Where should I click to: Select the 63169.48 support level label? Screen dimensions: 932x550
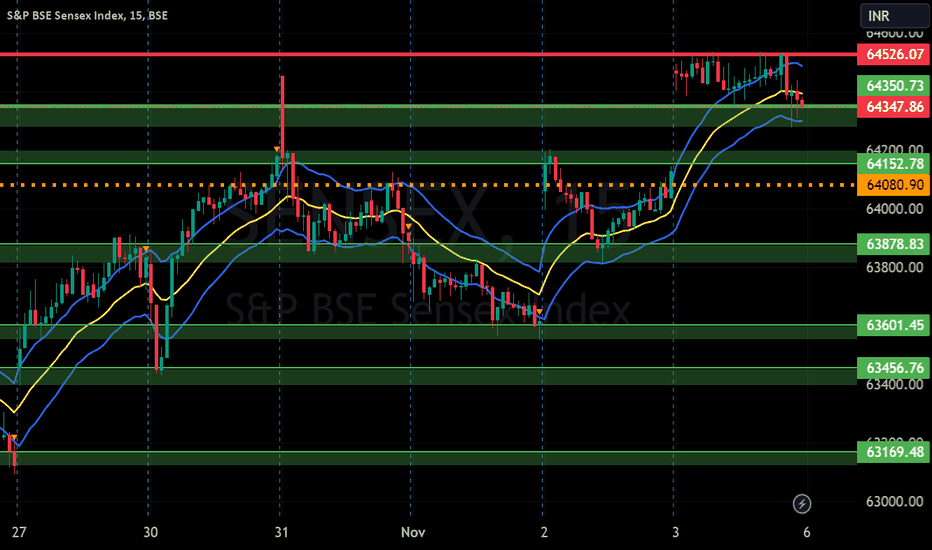pyautogui.click(x=894, y=452)
